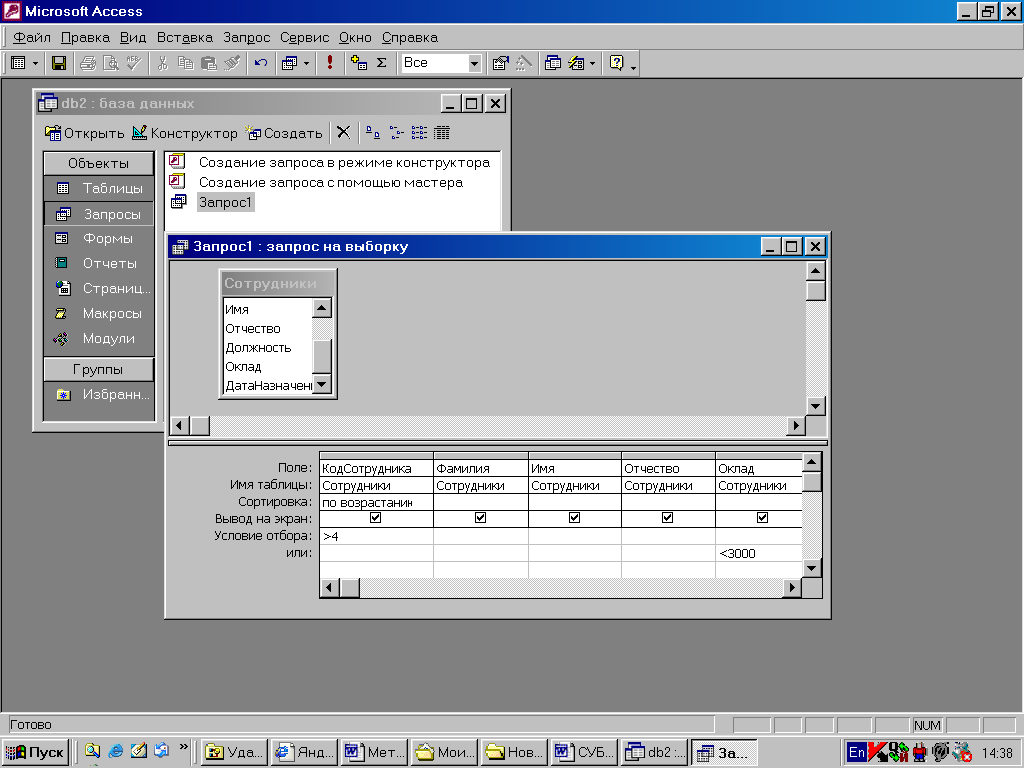Click the En language indicator in tray

point(856,752)
